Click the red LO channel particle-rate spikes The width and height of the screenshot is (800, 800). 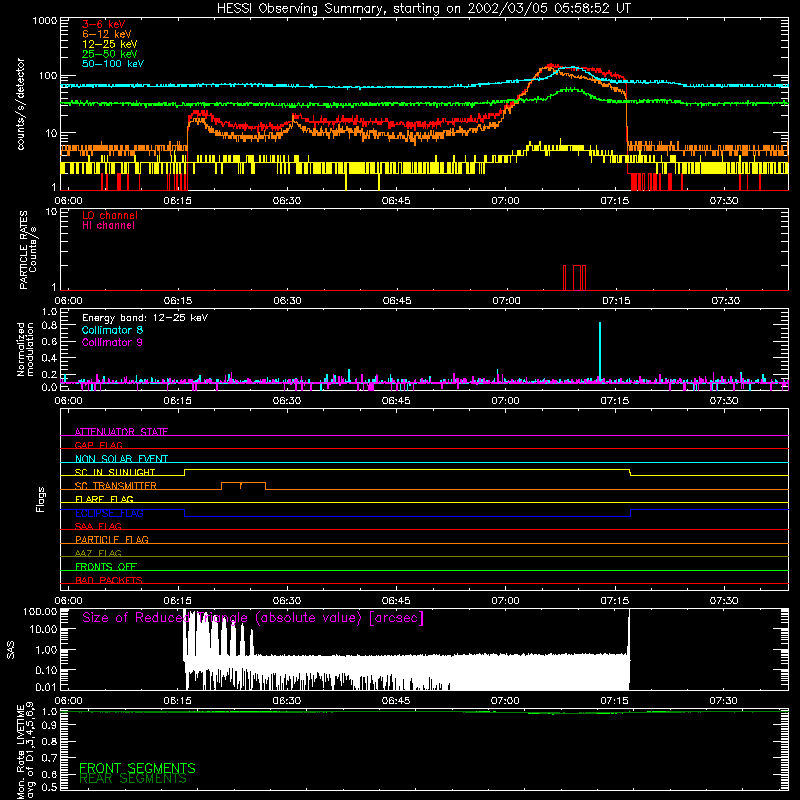coord(574,278)
